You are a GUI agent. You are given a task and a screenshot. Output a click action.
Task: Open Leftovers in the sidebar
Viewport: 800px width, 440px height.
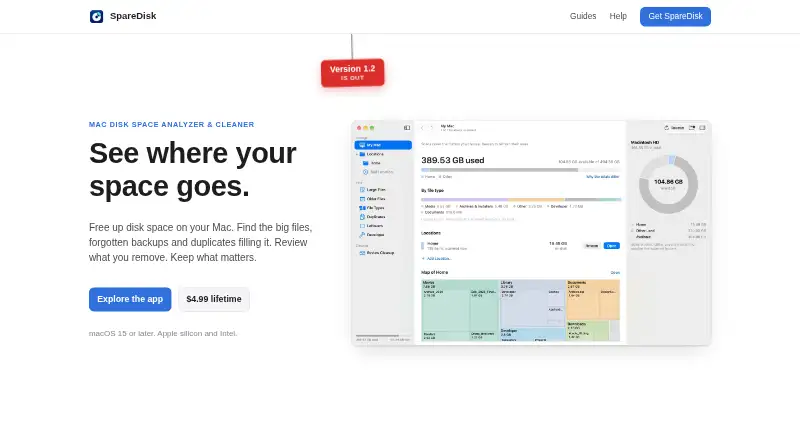(371, 226)
